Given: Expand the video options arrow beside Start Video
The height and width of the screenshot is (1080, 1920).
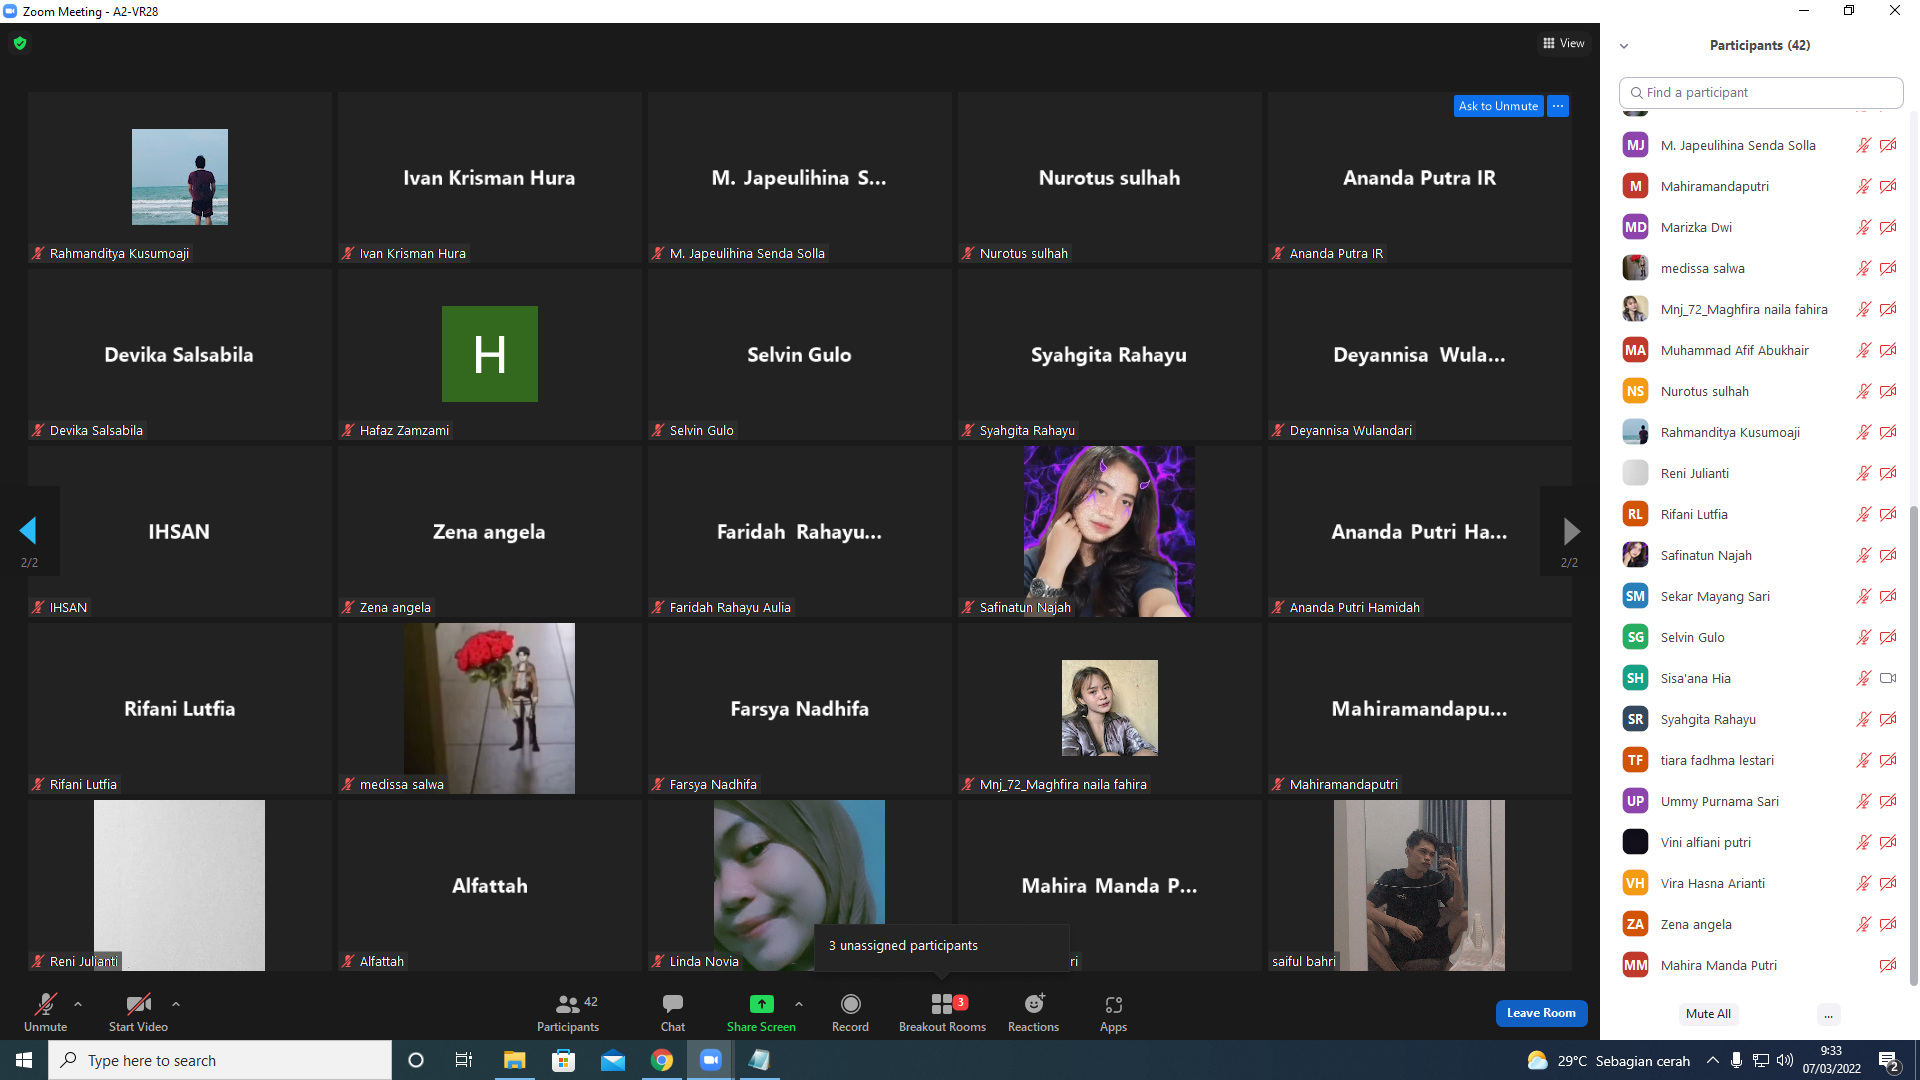Looking at the screenshot, I should [176, 1004].
